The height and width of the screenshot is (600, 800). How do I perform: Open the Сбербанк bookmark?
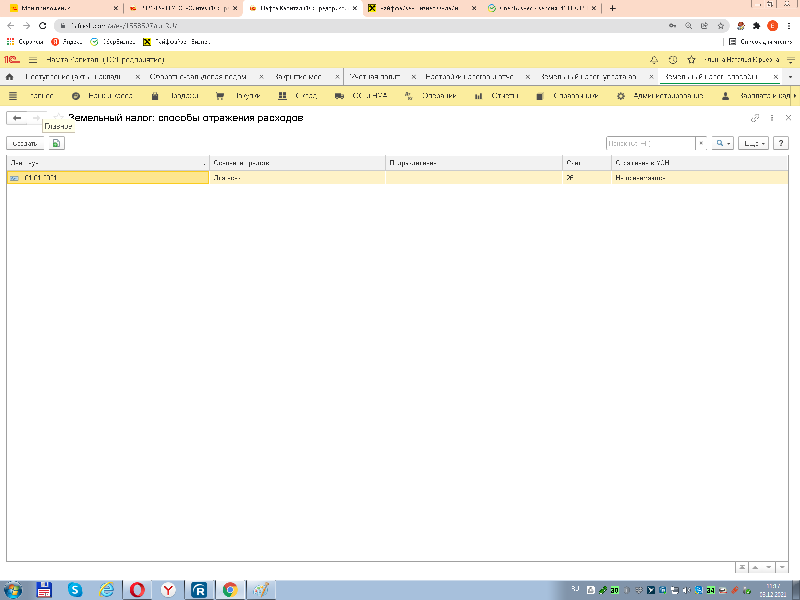pos(112,42)
